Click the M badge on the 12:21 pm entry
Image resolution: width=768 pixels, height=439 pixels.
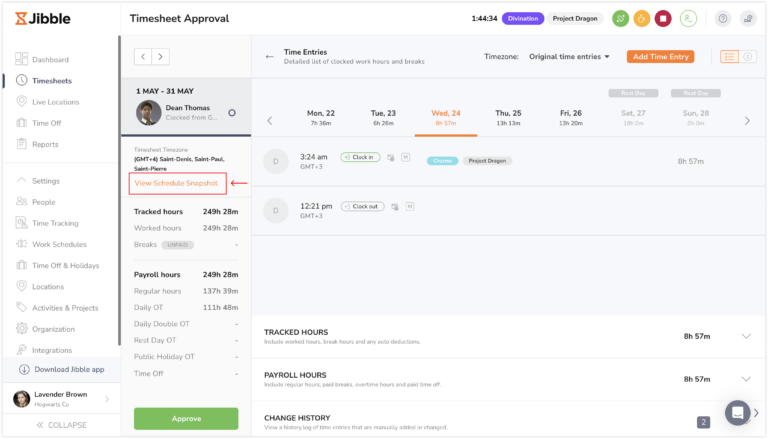tap(410, 206)
